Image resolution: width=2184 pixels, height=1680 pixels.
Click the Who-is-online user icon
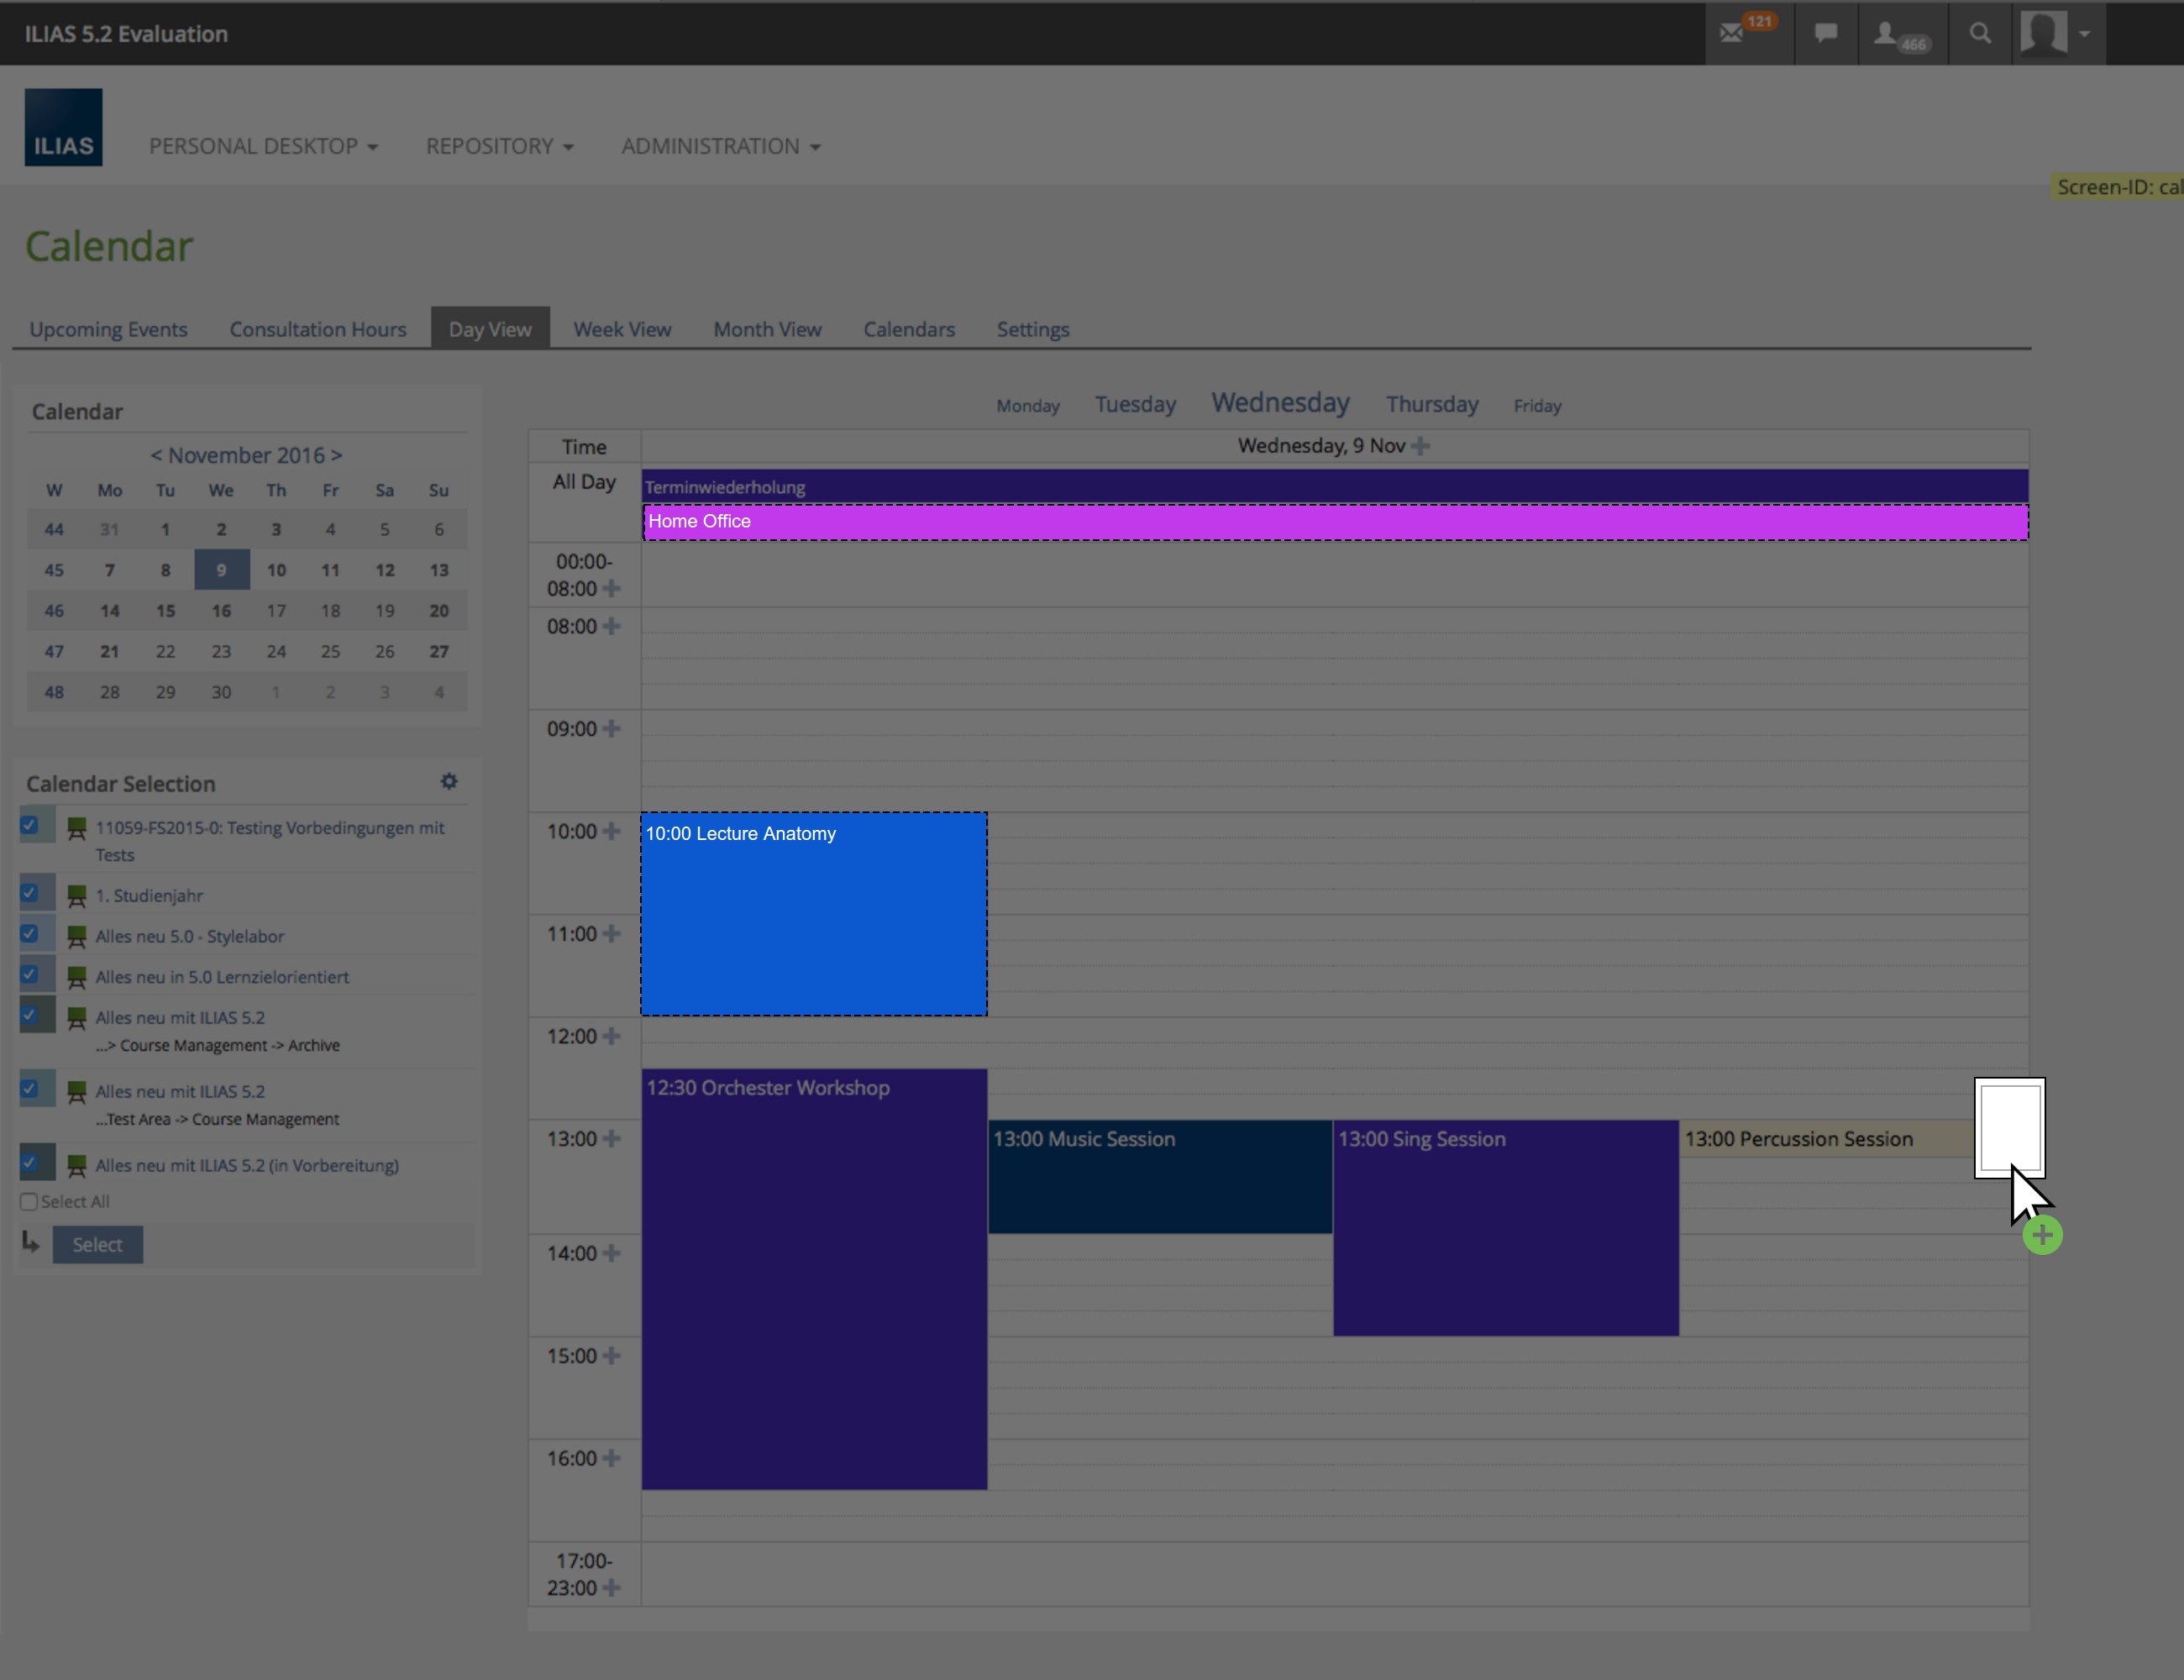(1886, 34)
